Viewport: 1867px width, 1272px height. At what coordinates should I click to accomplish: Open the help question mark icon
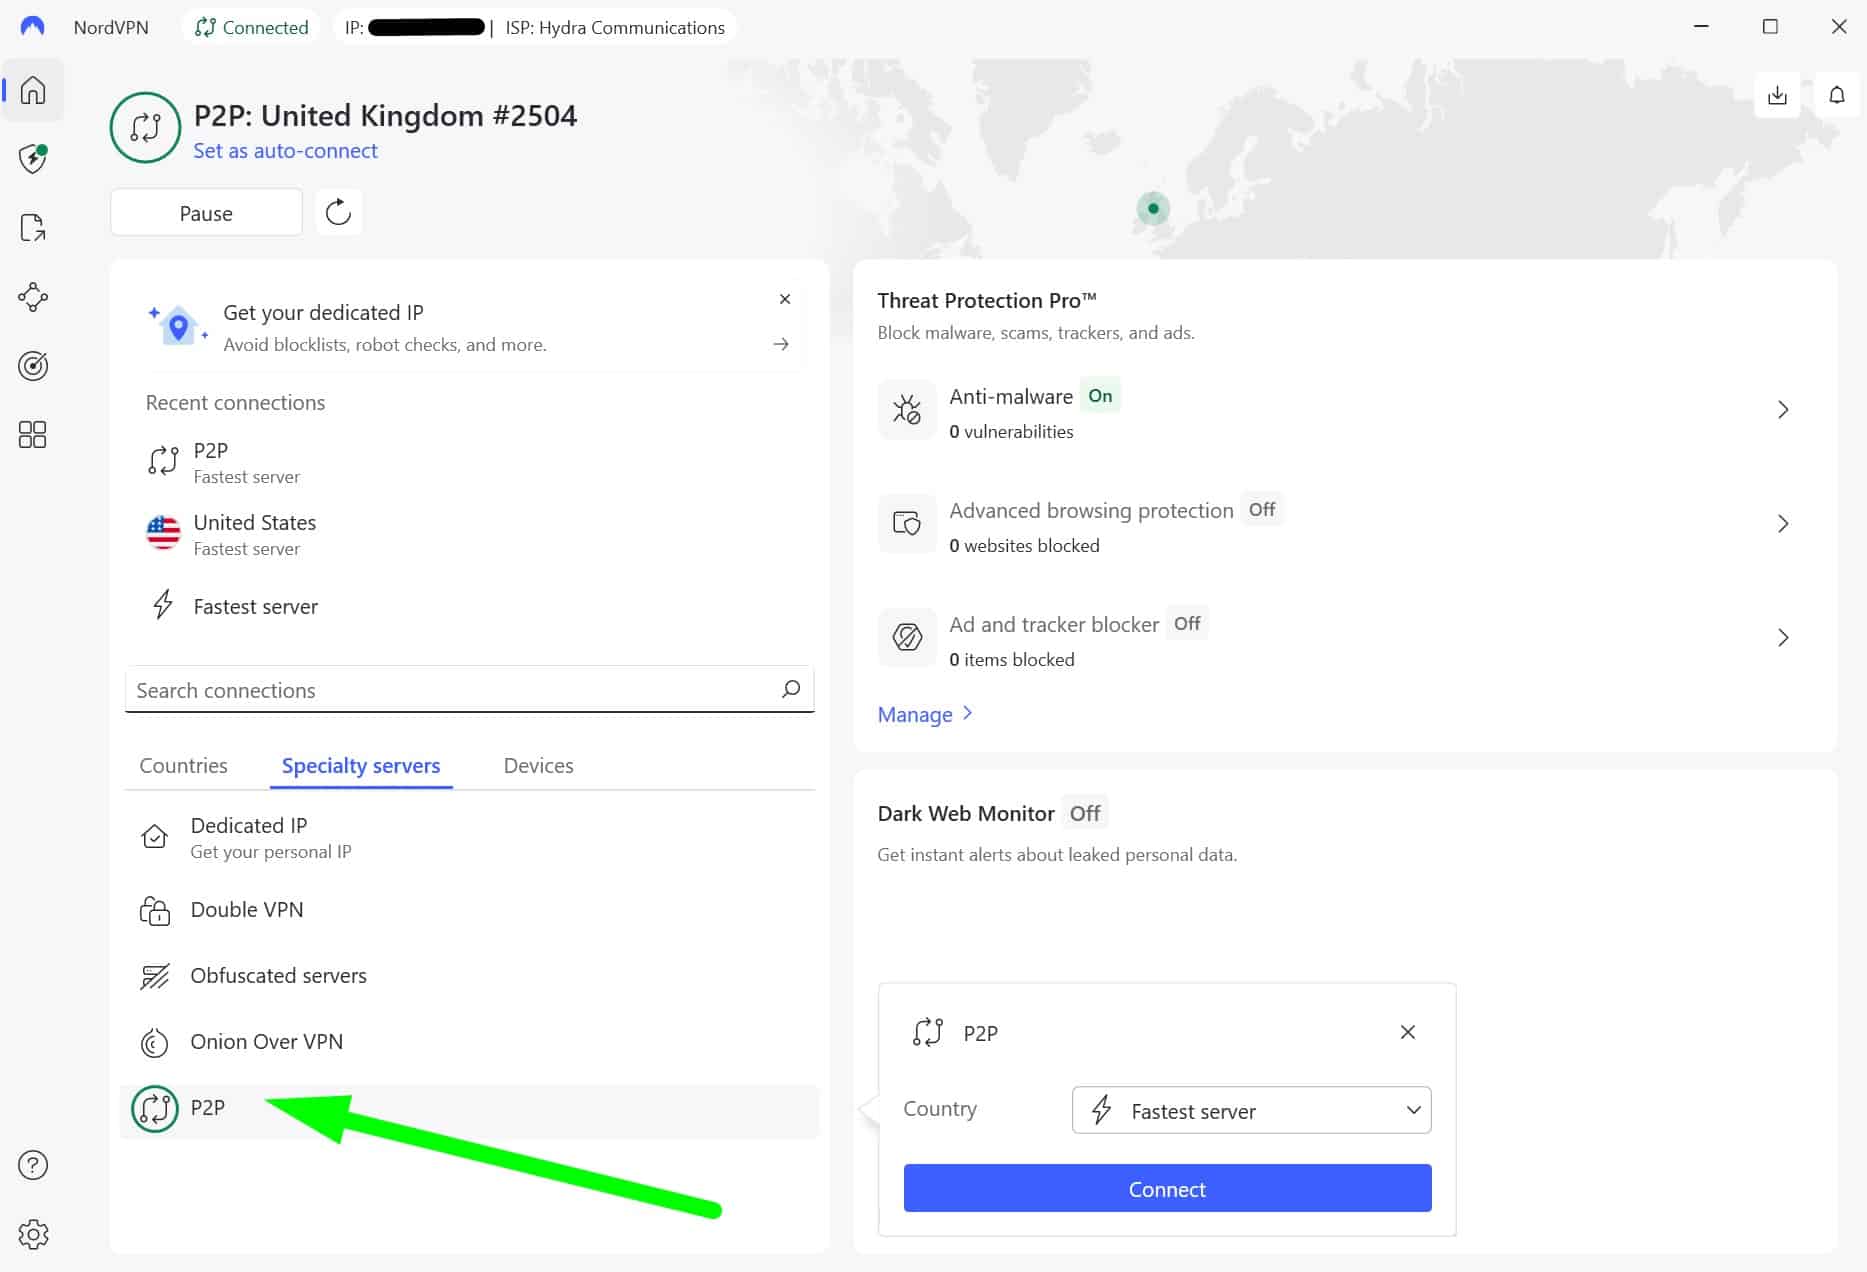(33, 1165)
